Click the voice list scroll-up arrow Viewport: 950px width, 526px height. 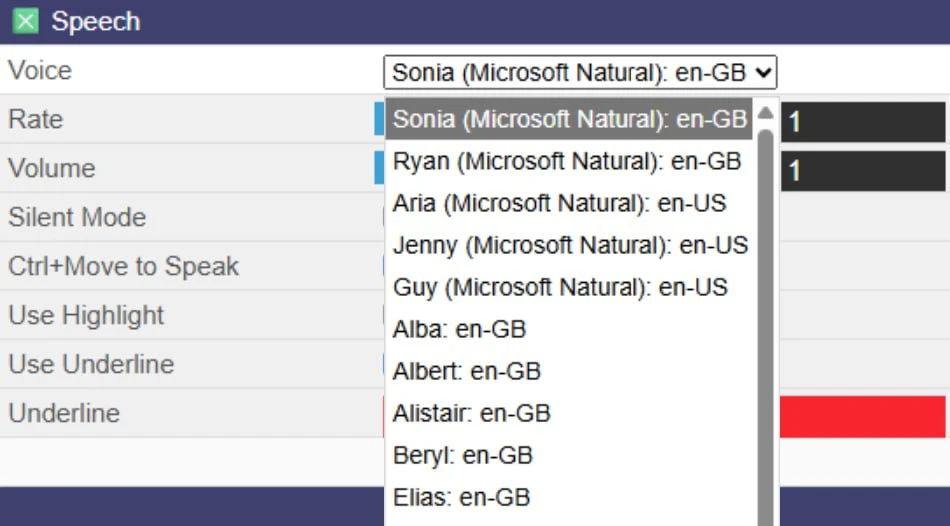[765, 113]
